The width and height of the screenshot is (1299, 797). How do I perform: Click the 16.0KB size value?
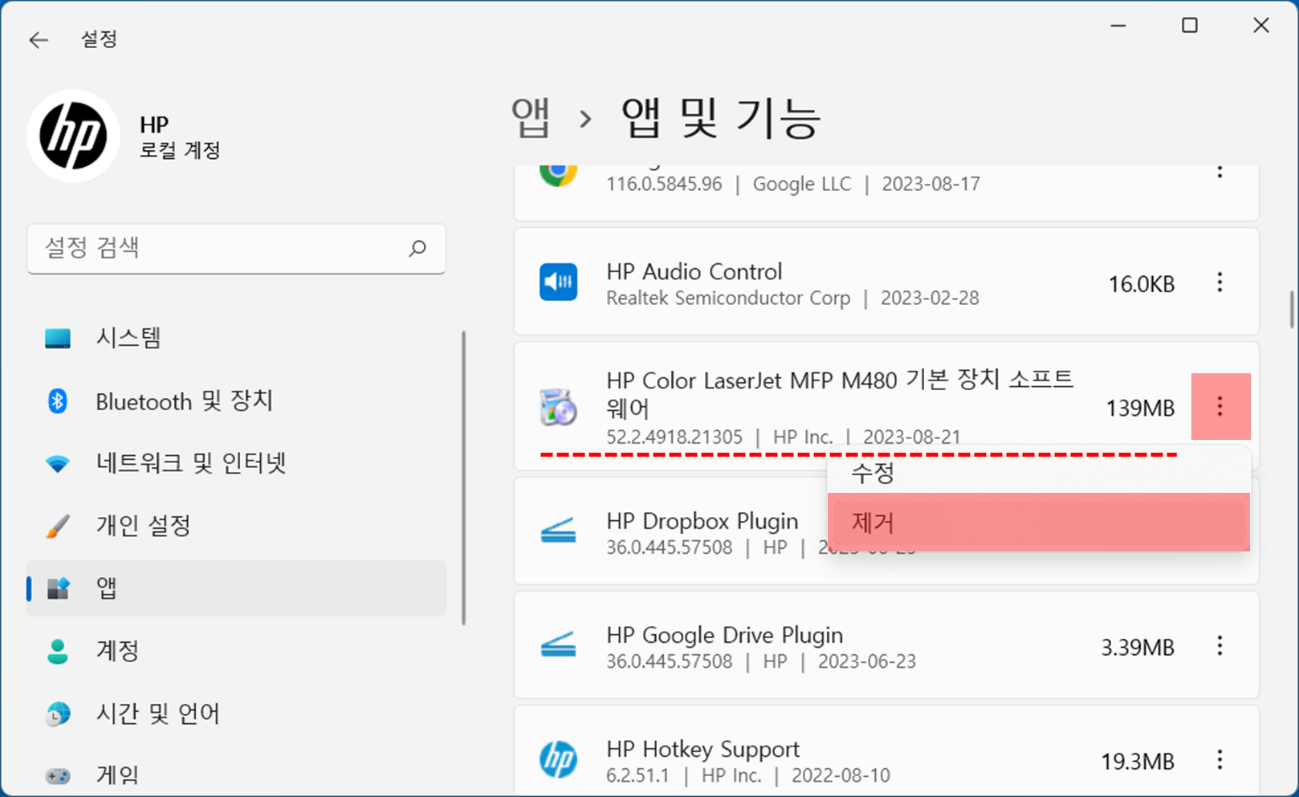(1141, 284)
